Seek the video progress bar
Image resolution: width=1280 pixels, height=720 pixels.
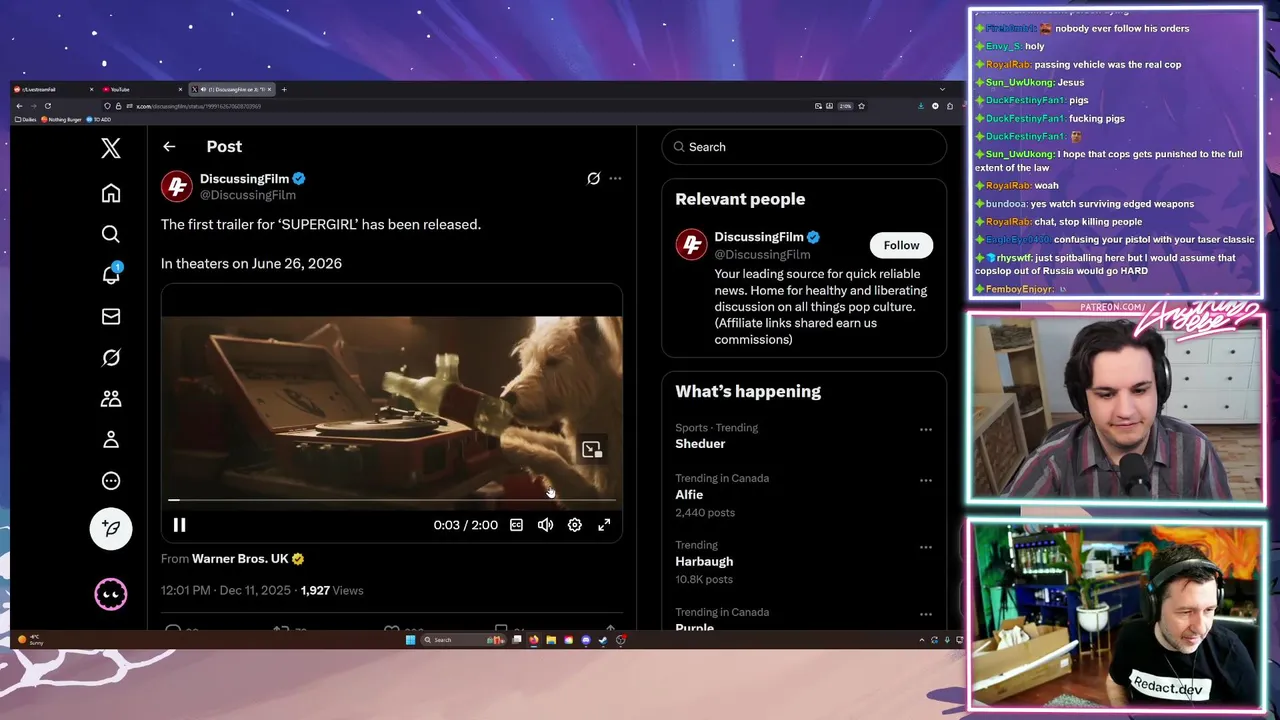click(392, 499)
